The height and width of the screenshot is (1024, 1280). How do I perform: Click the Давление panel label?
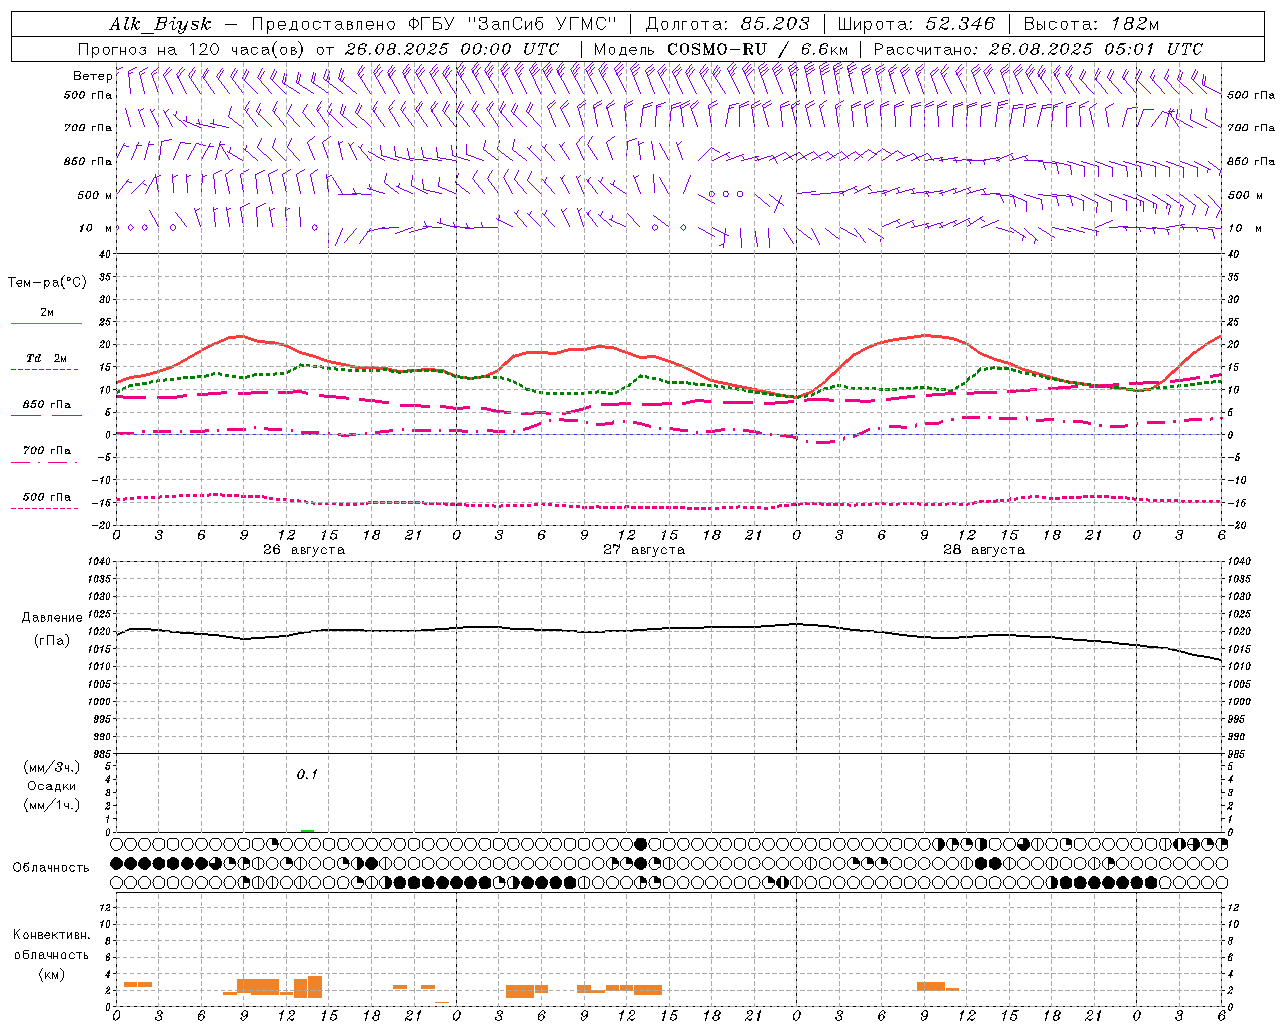pyautogui.click(x=52, y=618)
